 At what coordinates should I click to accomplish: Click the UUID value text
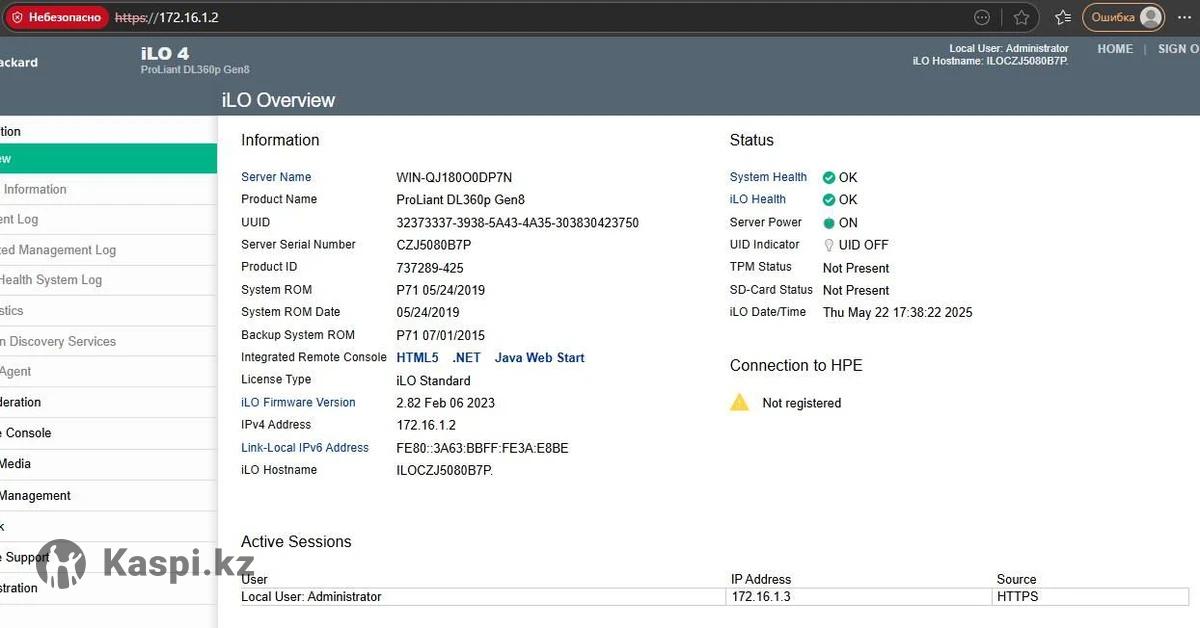click(x=517, y=223)
